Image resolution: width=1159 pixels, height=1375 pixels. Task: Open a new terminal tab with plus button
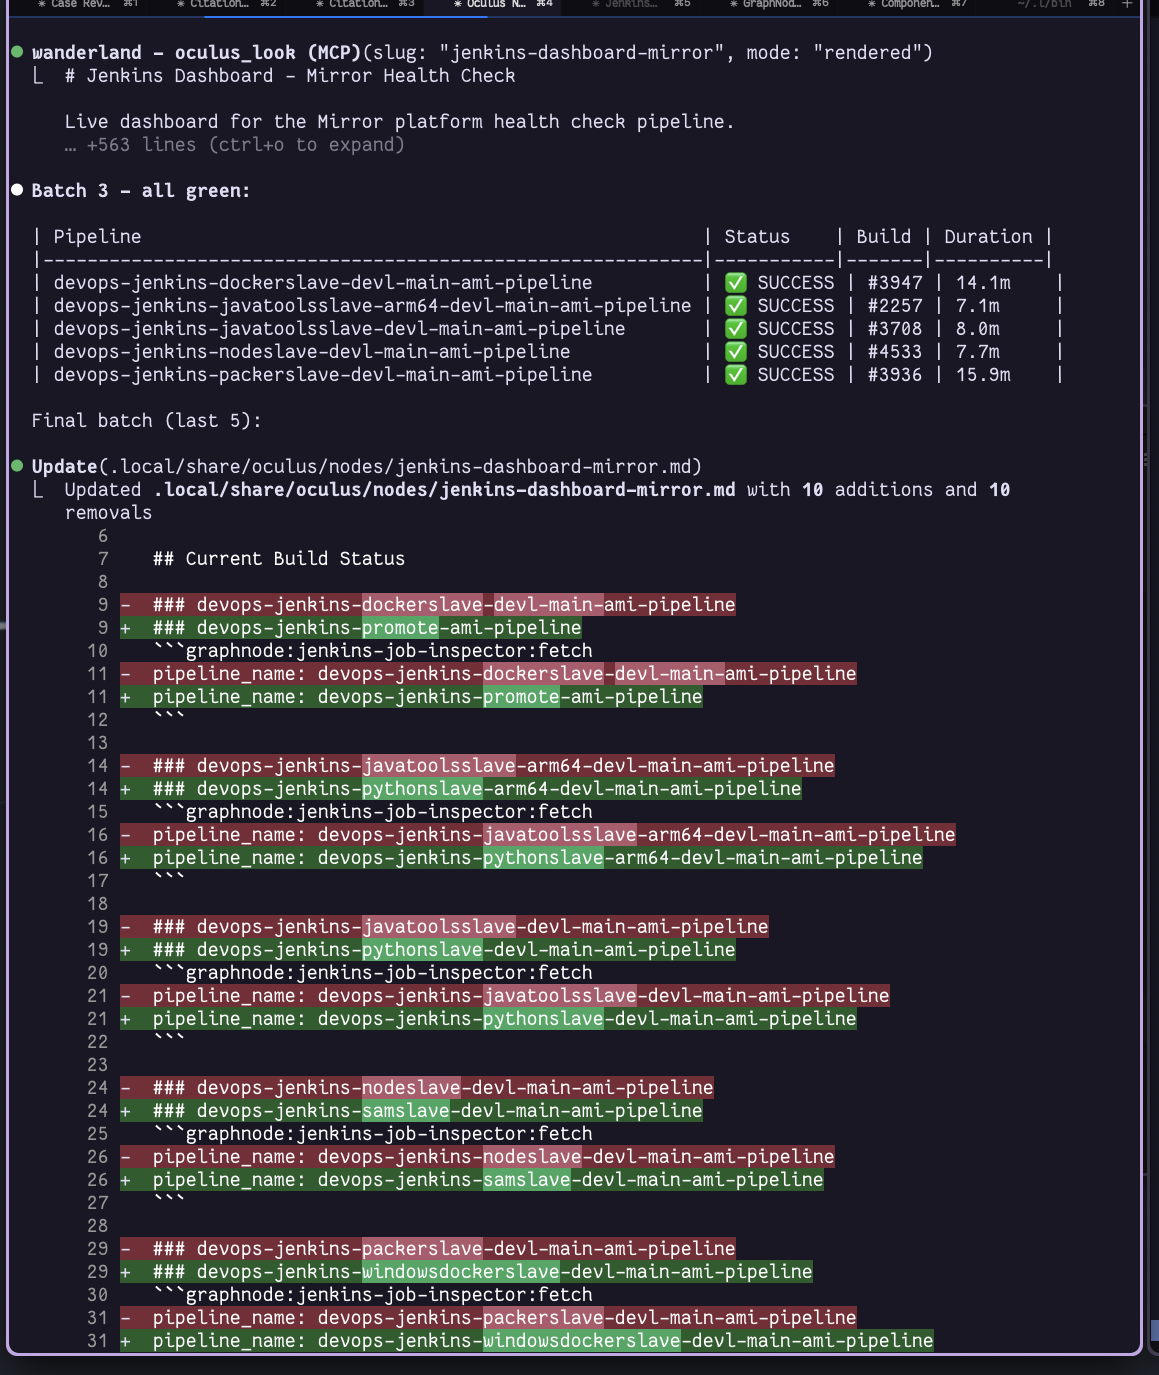(1127, 4)
